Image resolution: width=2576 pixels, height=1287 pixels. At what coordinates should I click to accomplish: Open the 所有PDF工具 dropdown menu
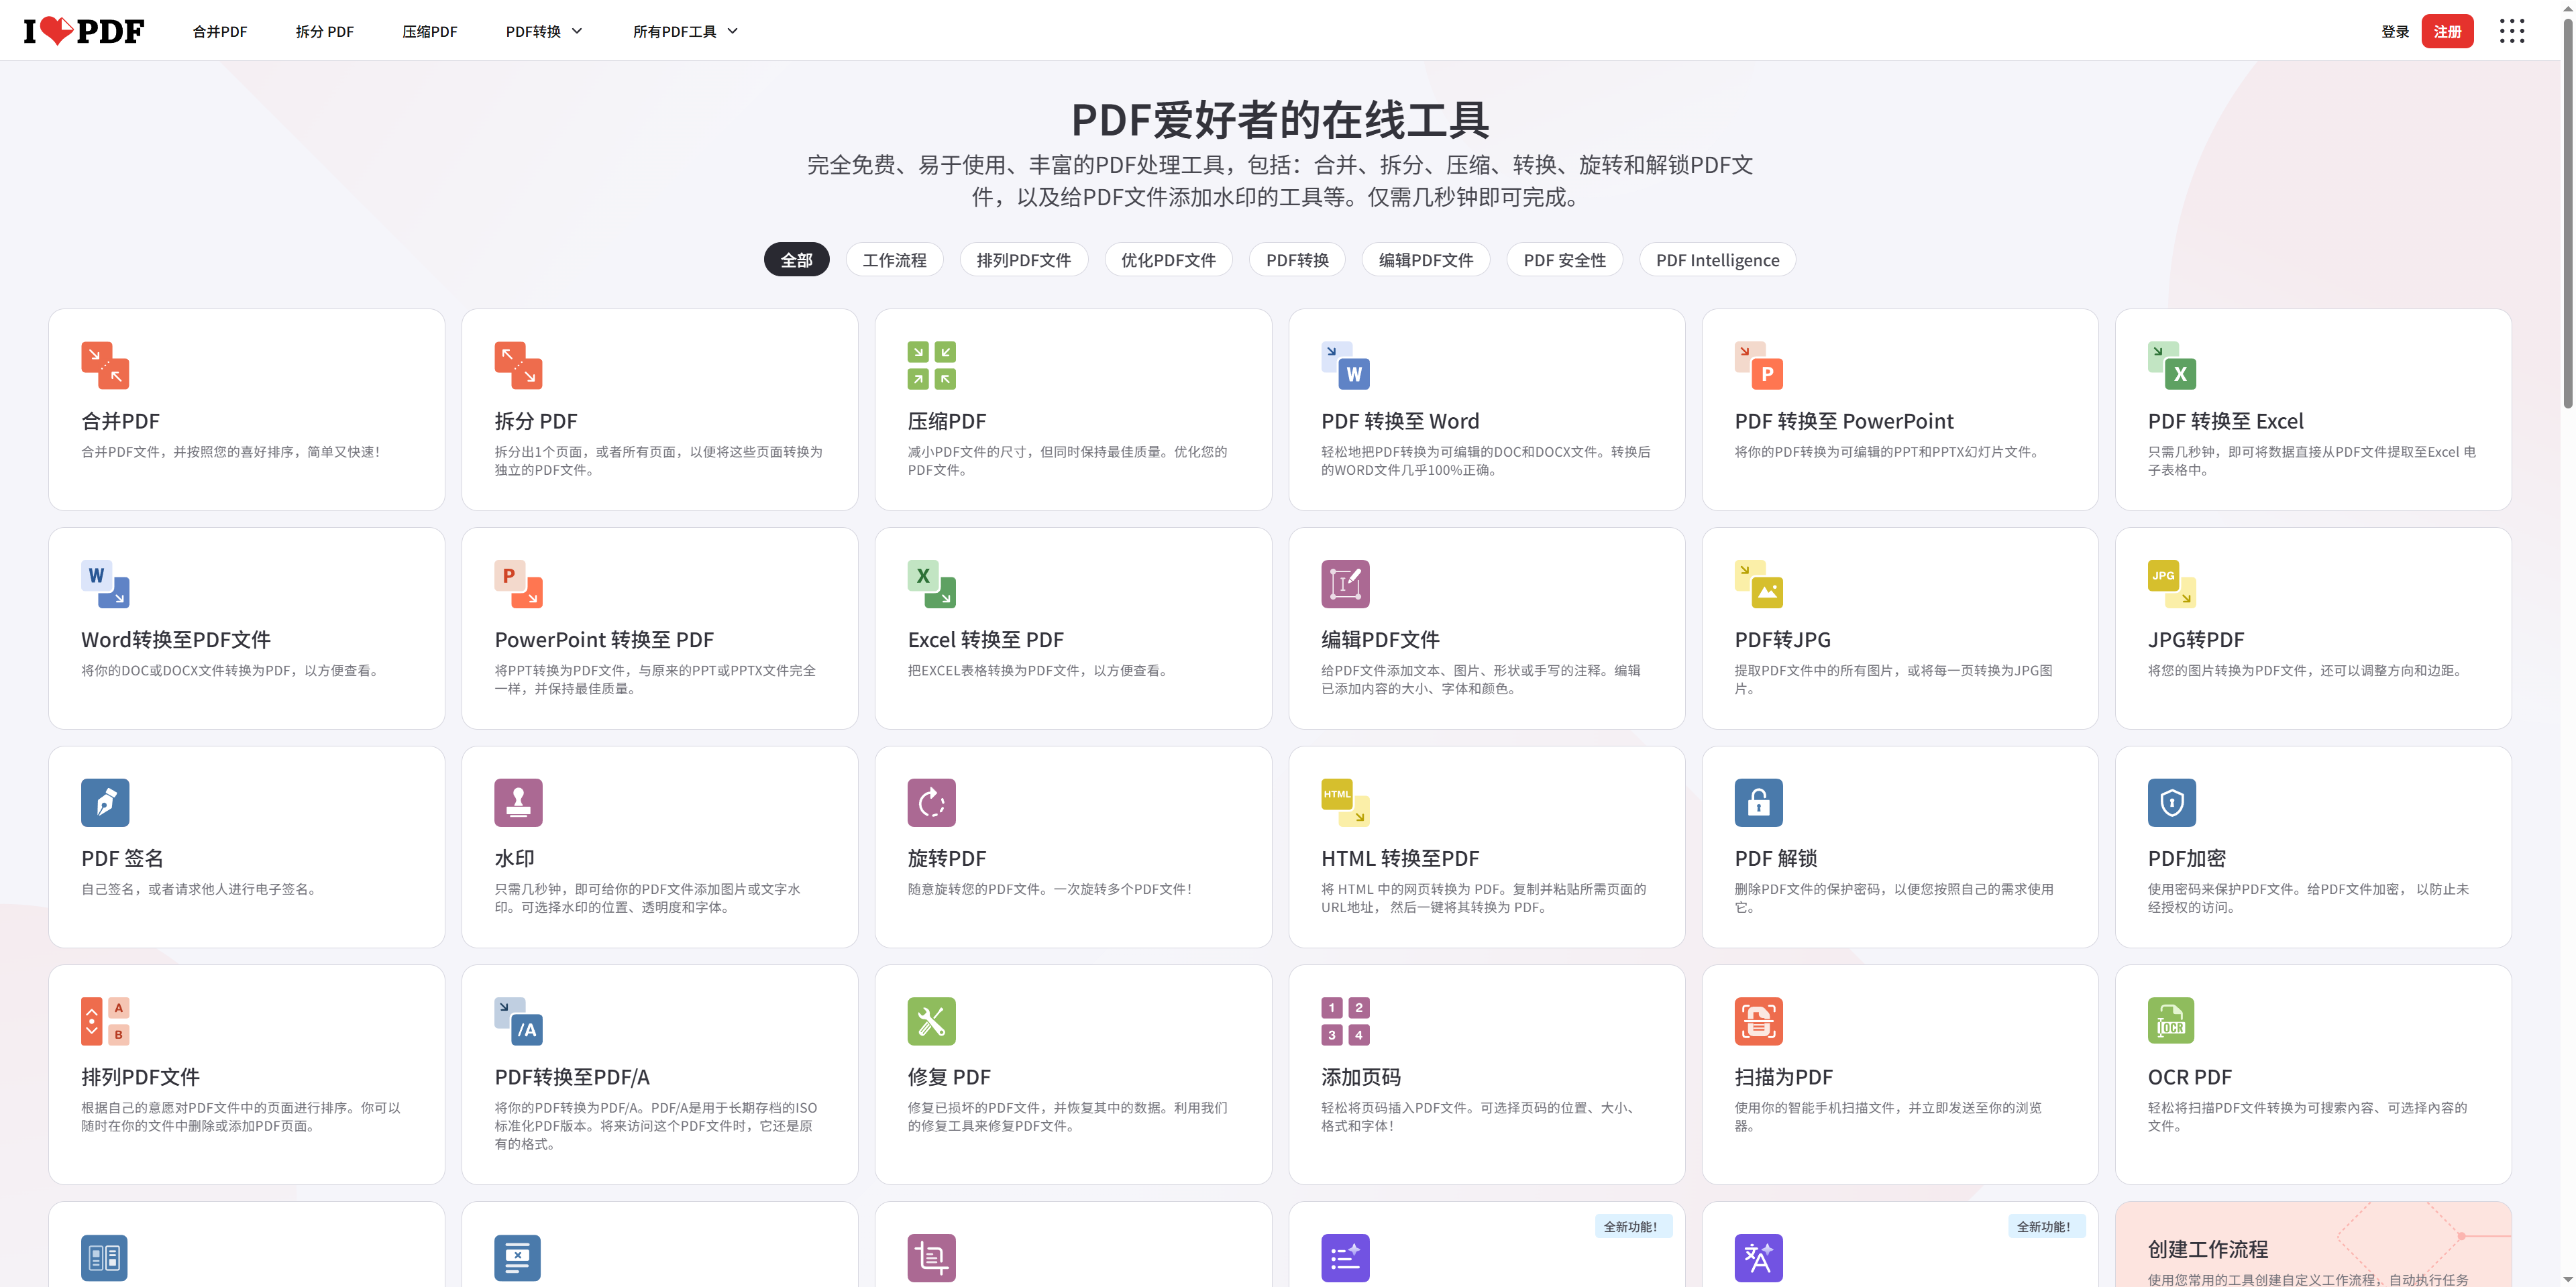point(686,31)
